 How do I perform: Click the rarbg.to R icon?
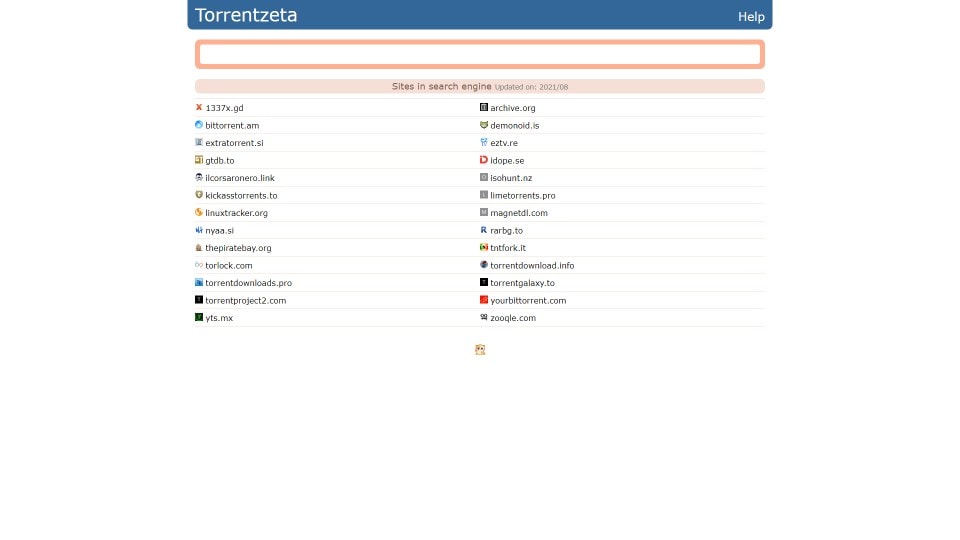pyautogui.click(x=484, y=230)
